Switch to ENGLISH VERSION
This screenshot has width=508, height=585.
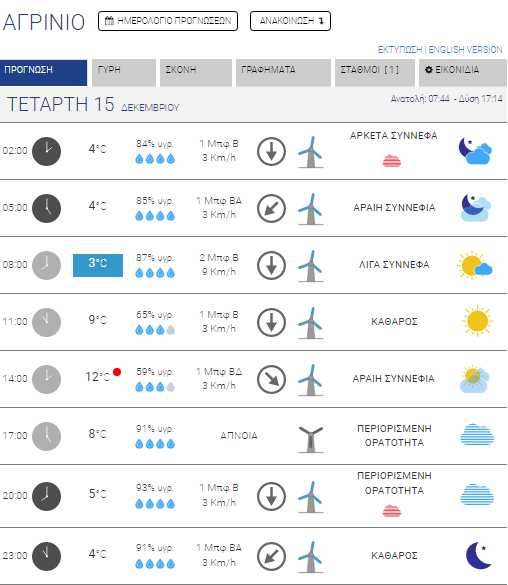465,50
